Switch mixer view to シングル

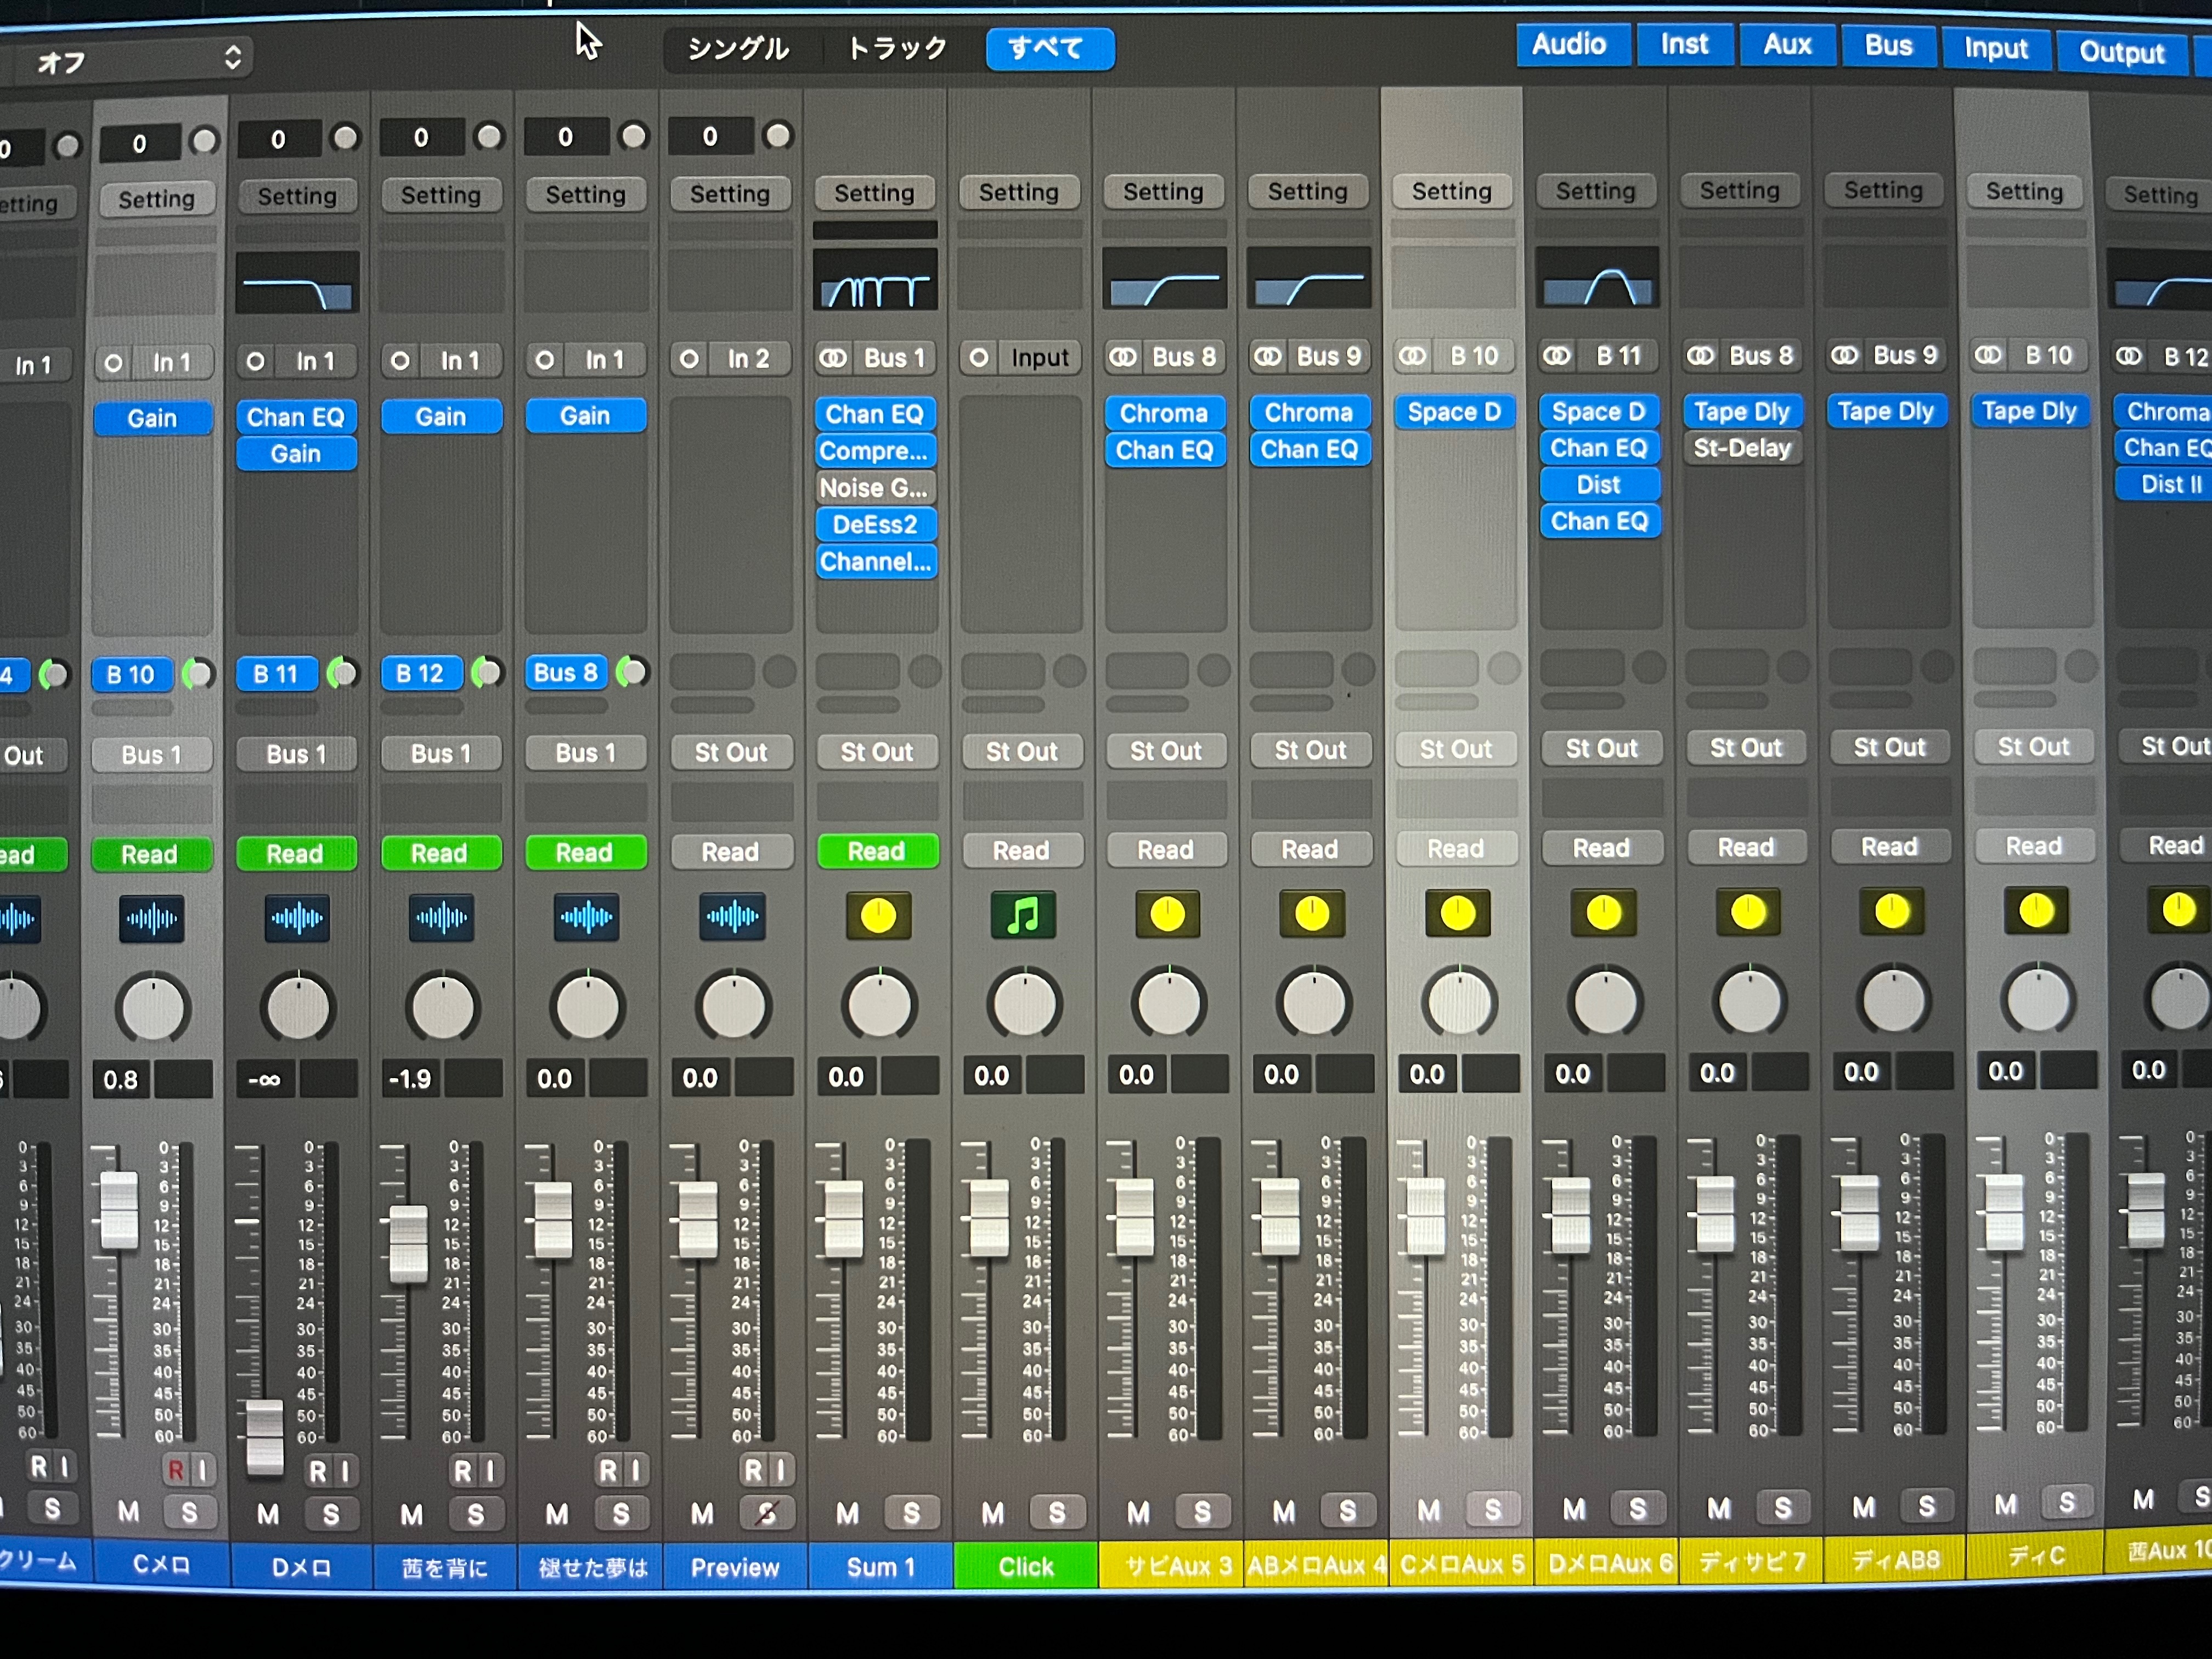tap(738, 48)
